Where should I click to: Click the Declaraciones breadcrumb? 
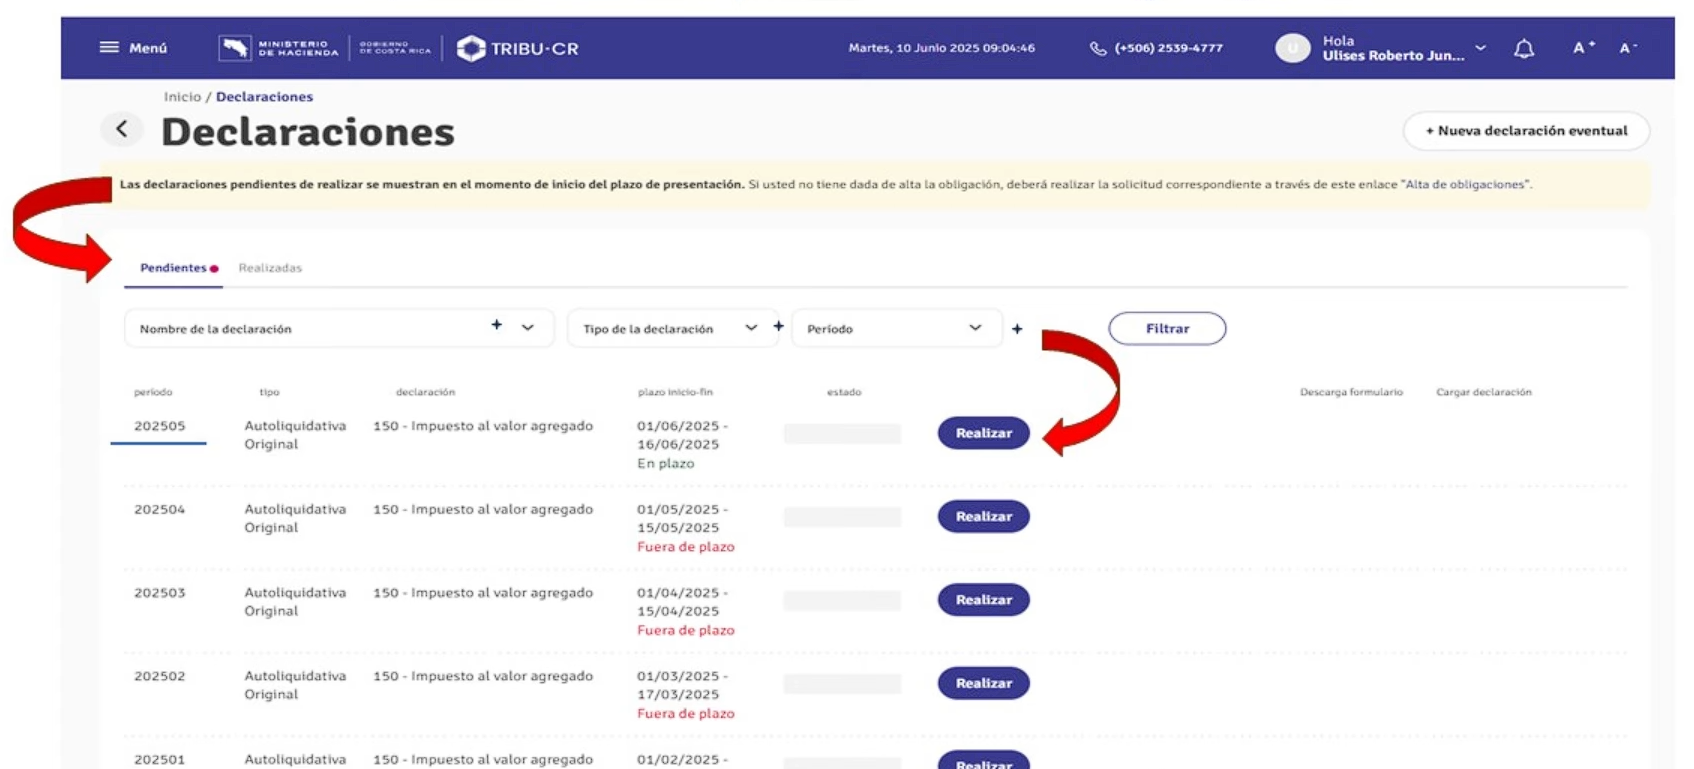(x=264, y=97)
